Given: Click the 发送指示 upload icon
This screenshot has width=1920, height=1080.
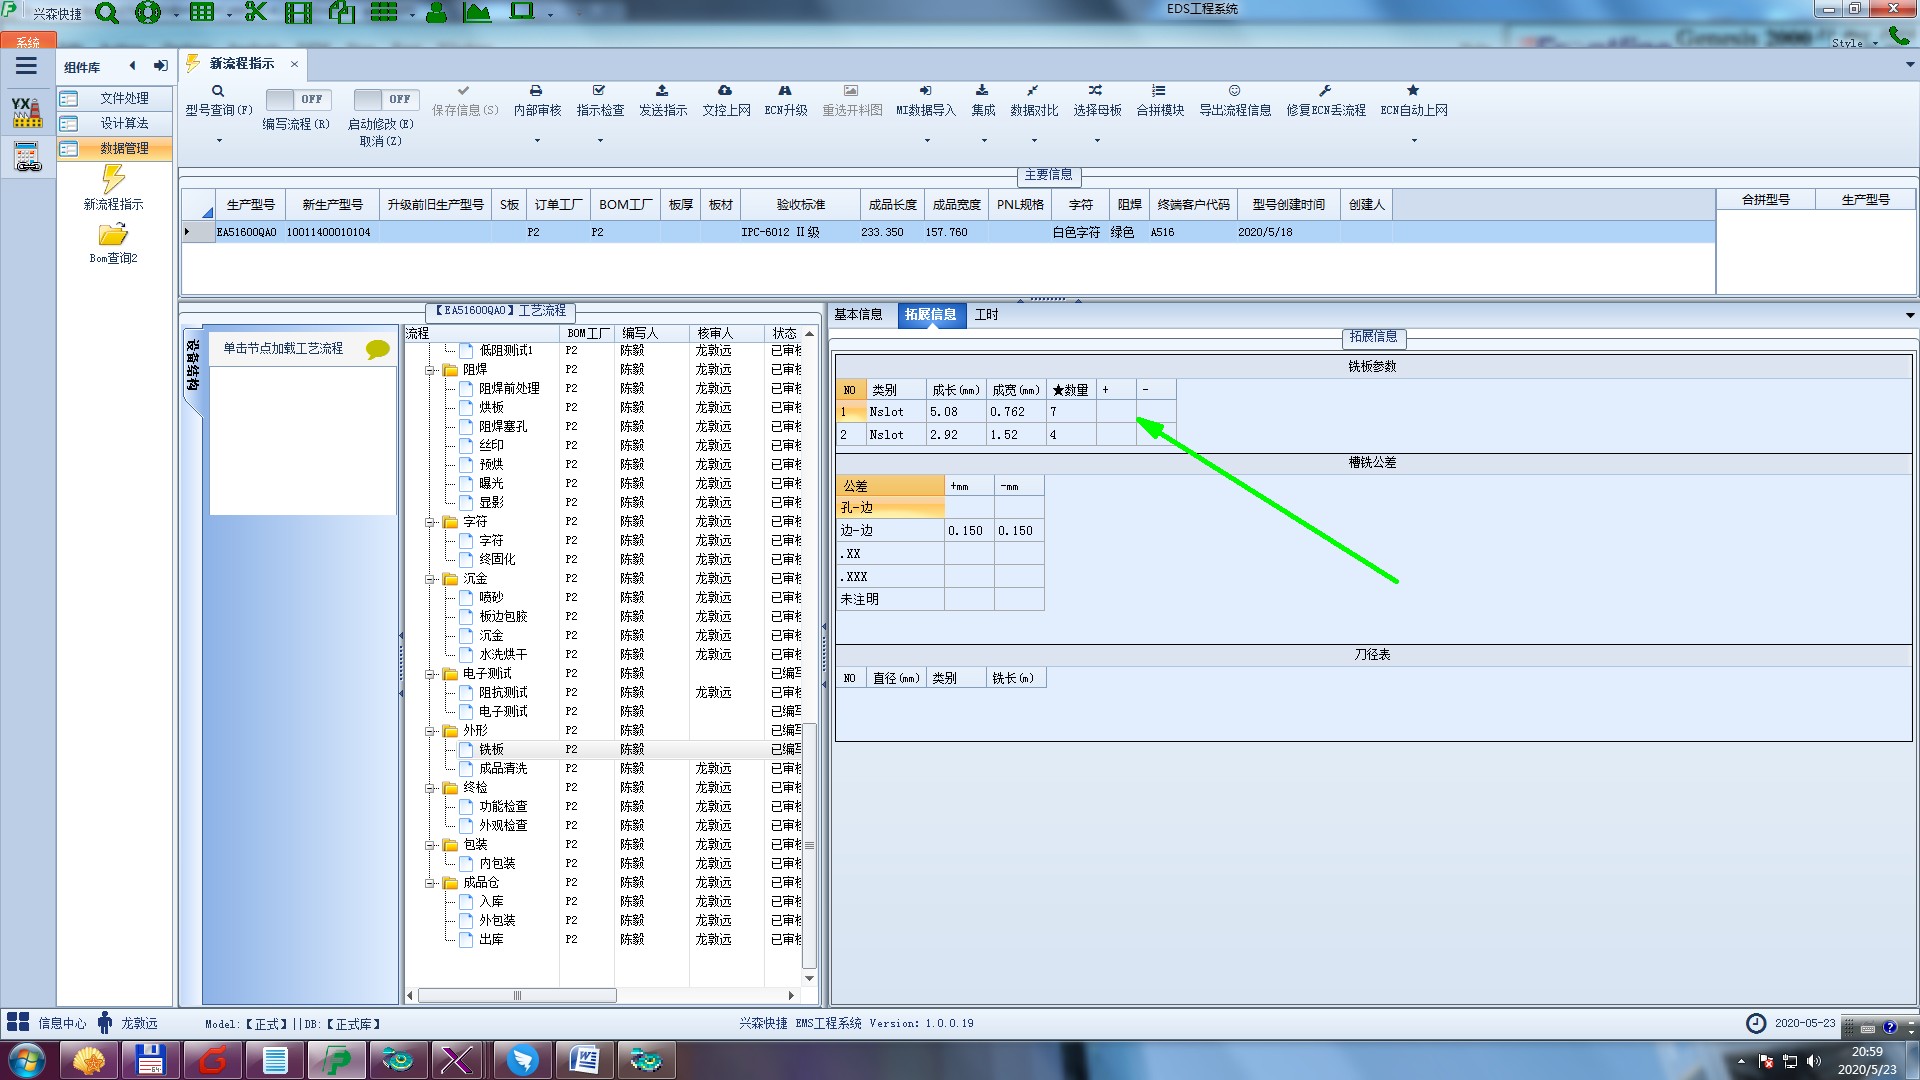Looking at the screenshot, I should [x=662, y=91].
